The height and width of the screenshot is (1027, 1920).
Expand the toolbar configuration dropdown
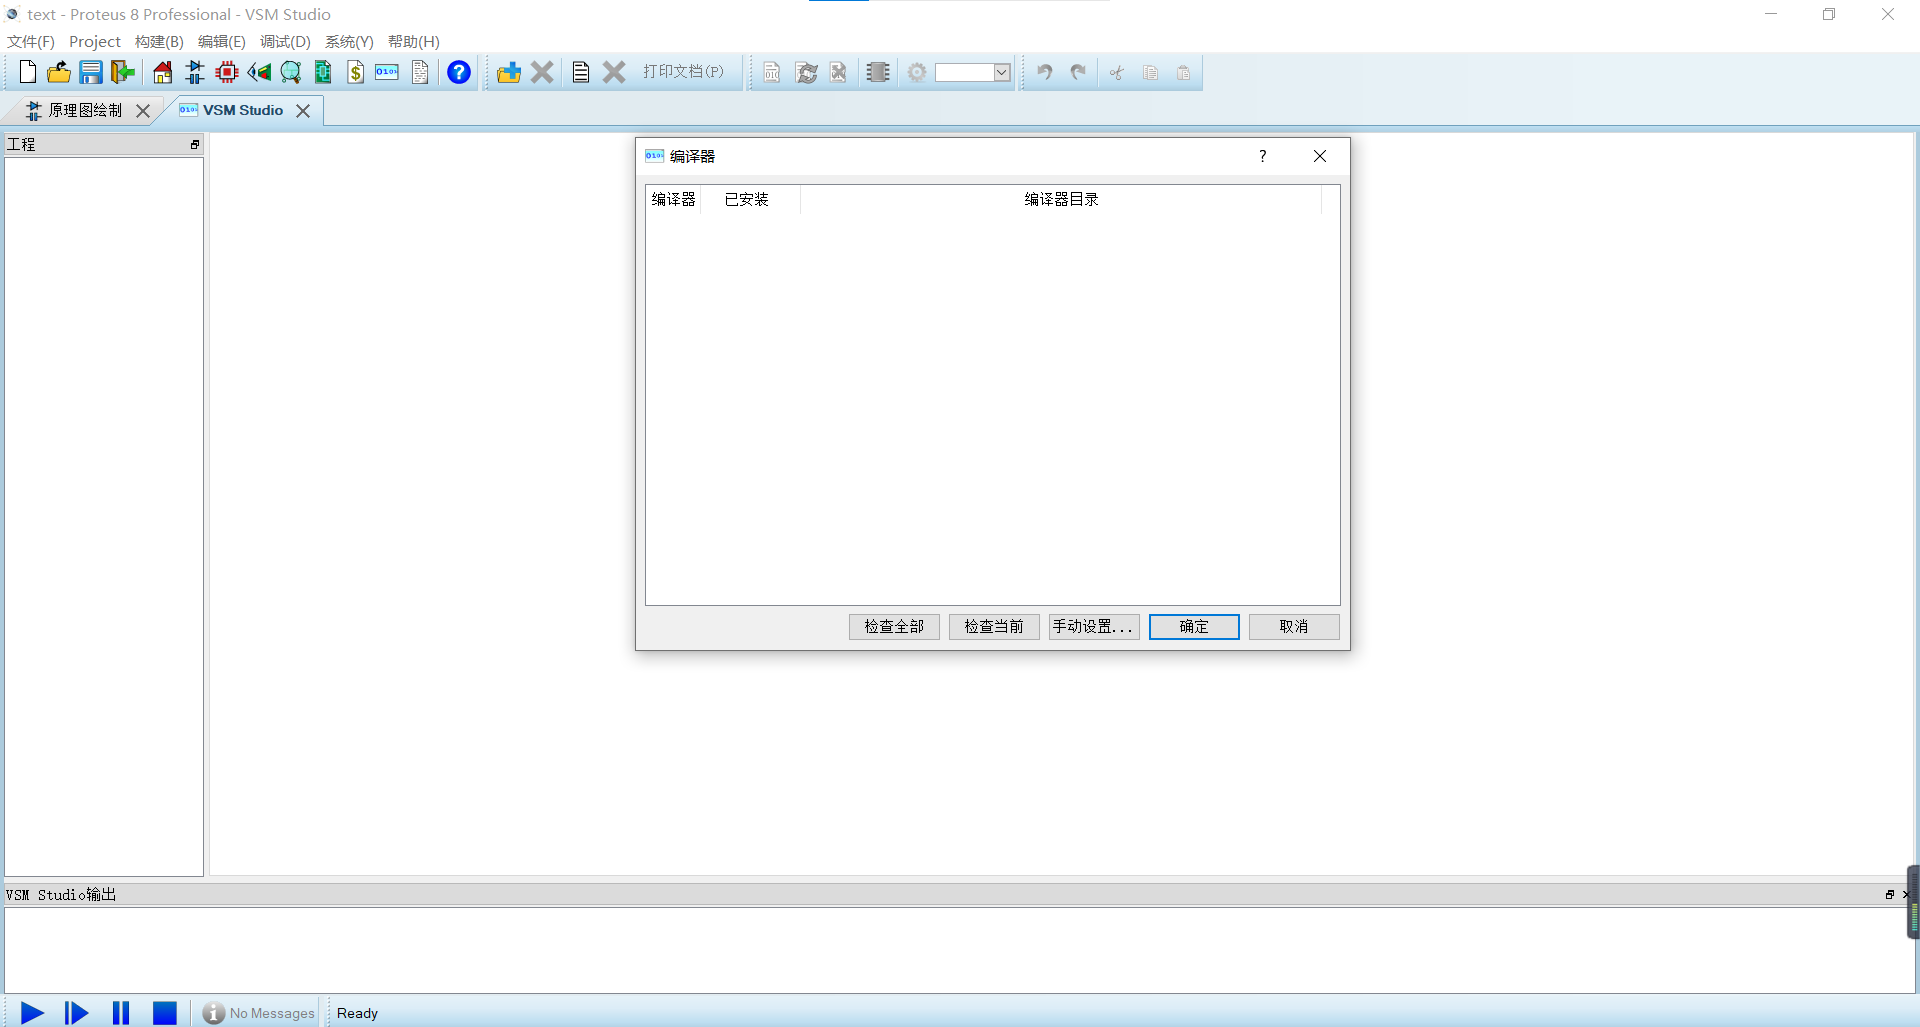pyautogui.click(x=1001, y=72)
